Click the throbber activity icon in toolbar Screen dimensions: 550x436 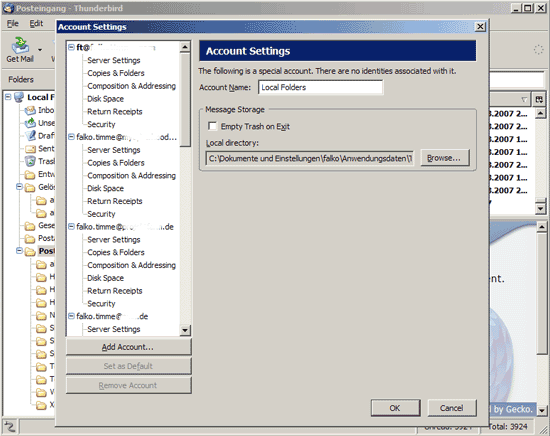tap(538, 50)
